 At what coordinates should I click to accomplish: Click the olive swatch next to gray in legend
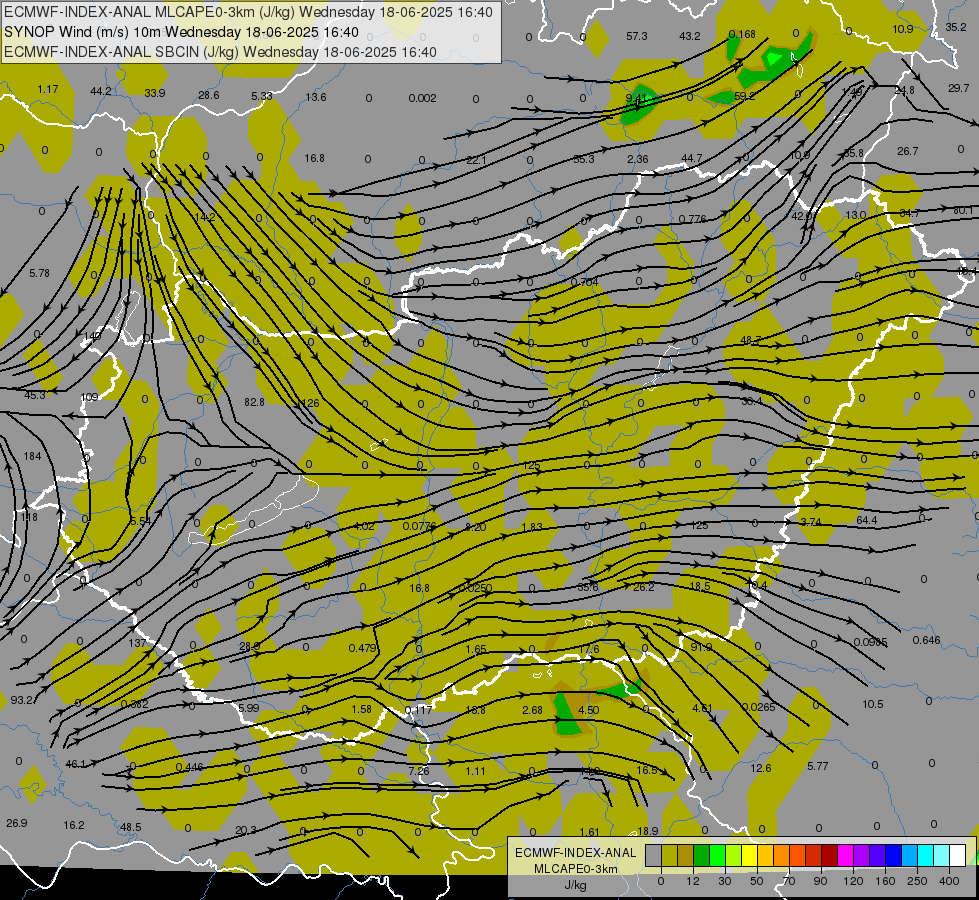tap(669, 855)
